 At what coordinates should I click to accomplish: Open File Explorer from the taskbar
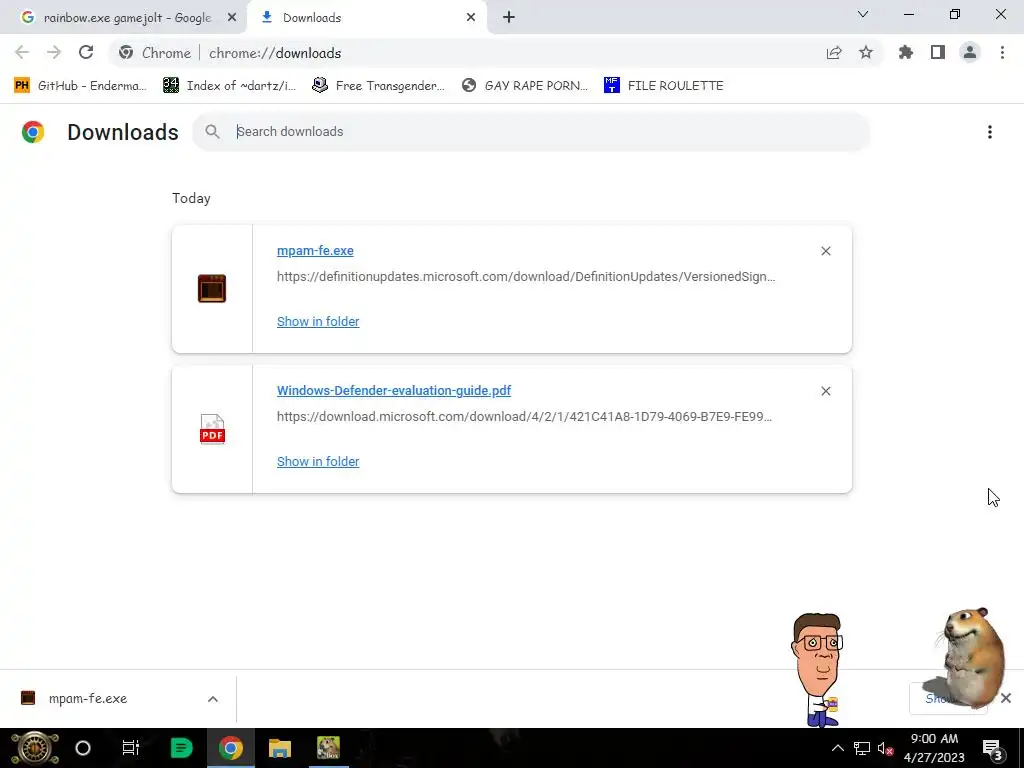coord(280,748)
